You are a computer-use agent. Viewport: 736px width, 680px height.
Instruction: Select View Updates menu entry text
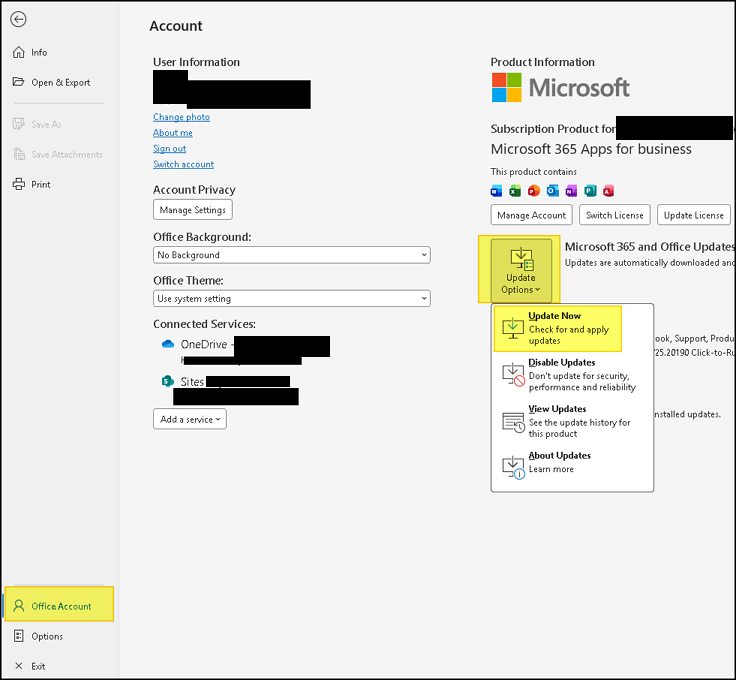coord(557,409)
